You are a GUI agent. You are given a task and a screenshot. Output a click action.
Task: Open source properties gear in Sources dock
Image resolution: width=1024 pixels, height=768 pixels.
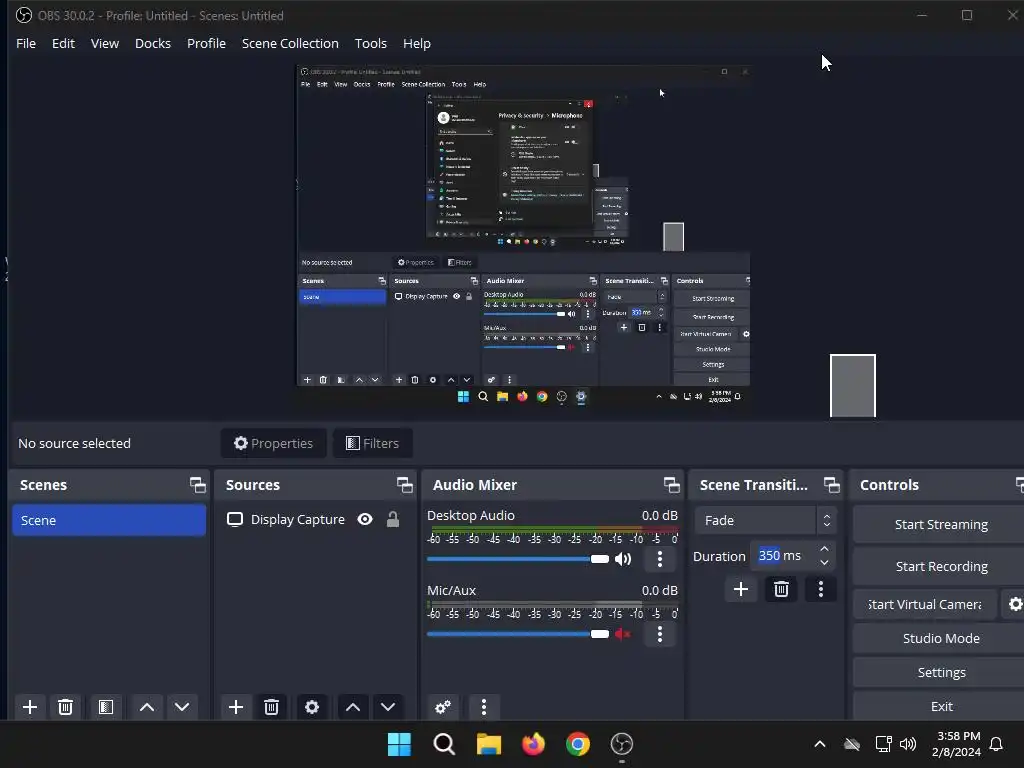tap(312, 707)
